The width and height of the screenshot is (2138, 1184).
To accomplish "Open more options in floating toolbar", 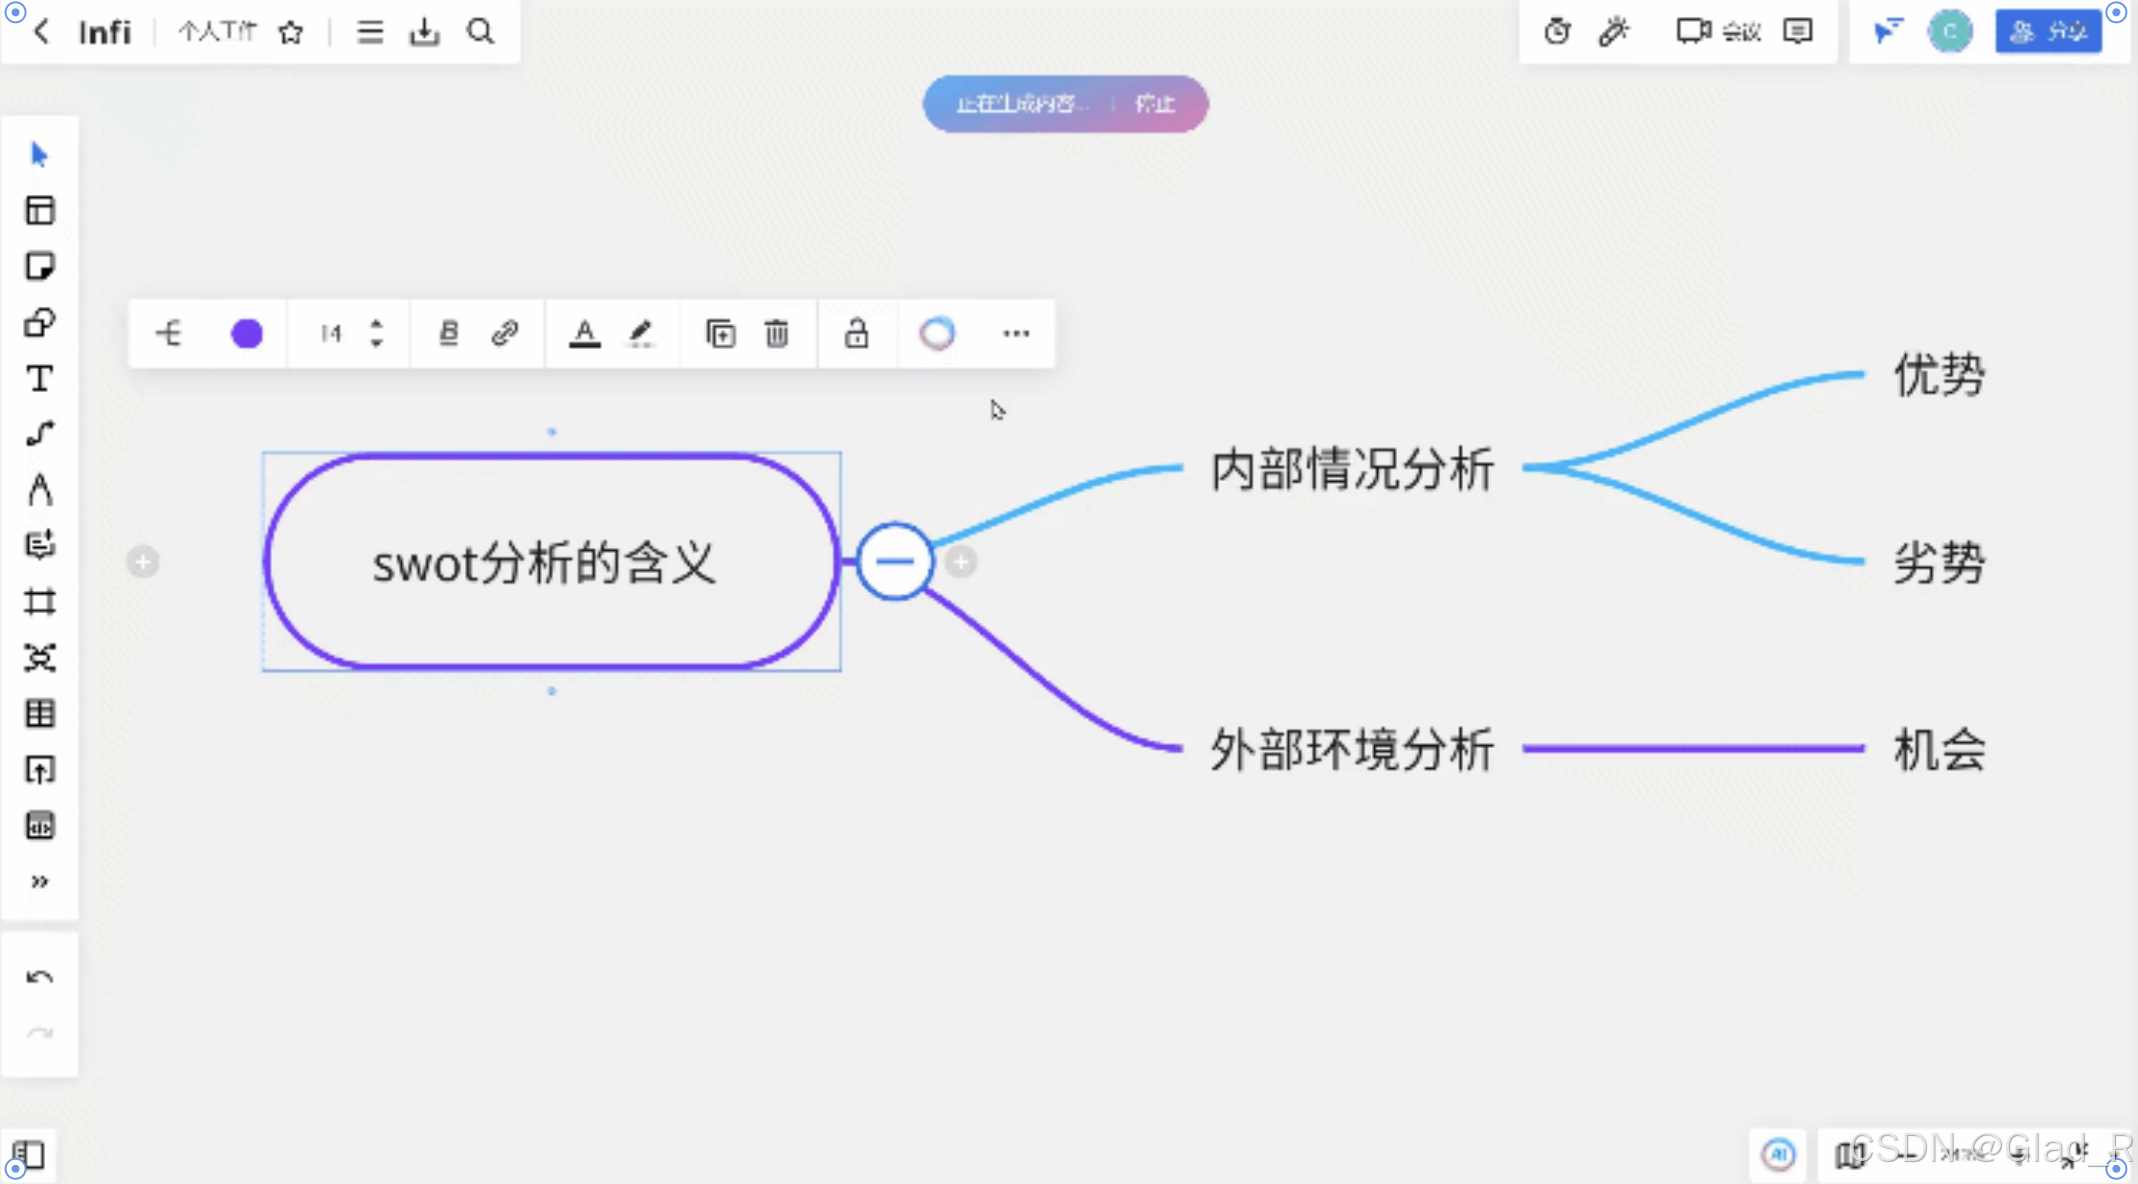I will point(1016,333).
